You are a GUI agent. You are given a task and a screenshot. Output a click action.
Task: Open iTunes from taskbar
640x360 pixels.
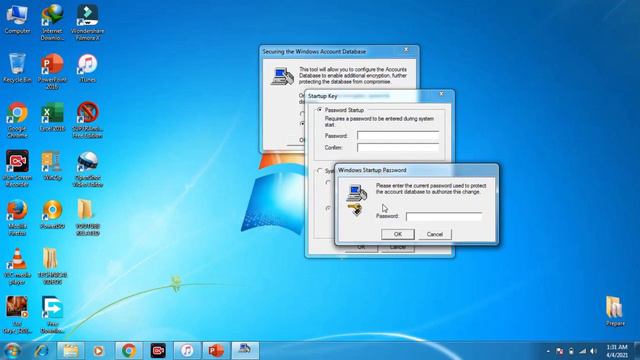tap(187, 351)
